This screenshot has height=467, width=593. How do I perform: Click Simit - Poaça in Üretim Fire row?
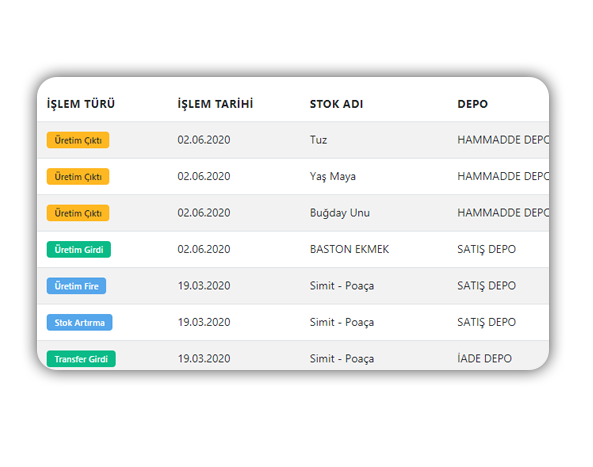pos(342,286)
